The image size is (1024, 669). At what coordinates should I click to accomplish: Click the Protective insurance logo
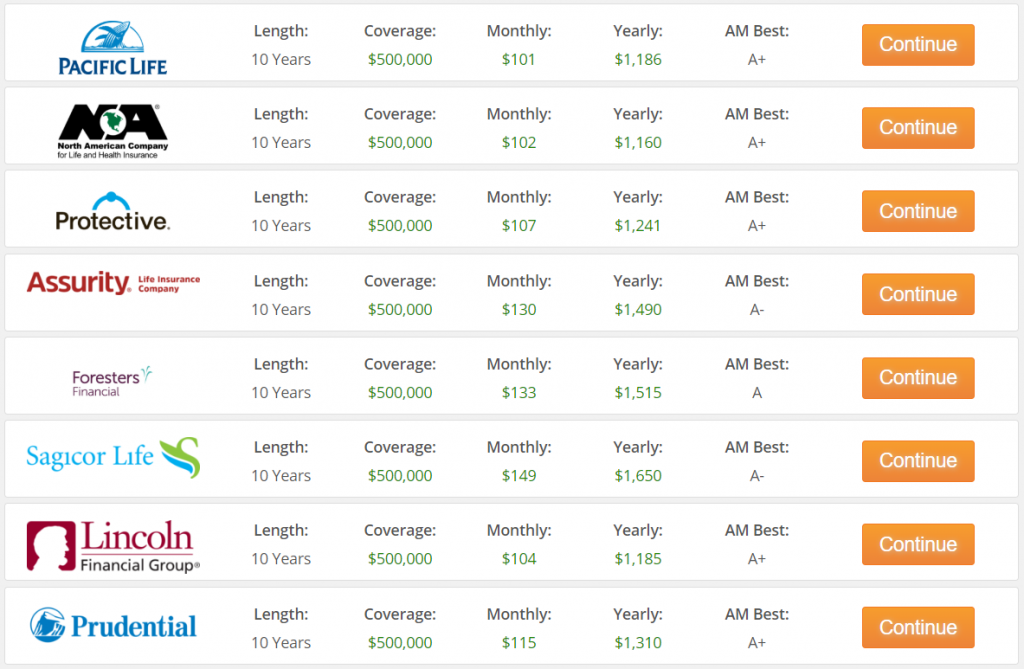112,210
